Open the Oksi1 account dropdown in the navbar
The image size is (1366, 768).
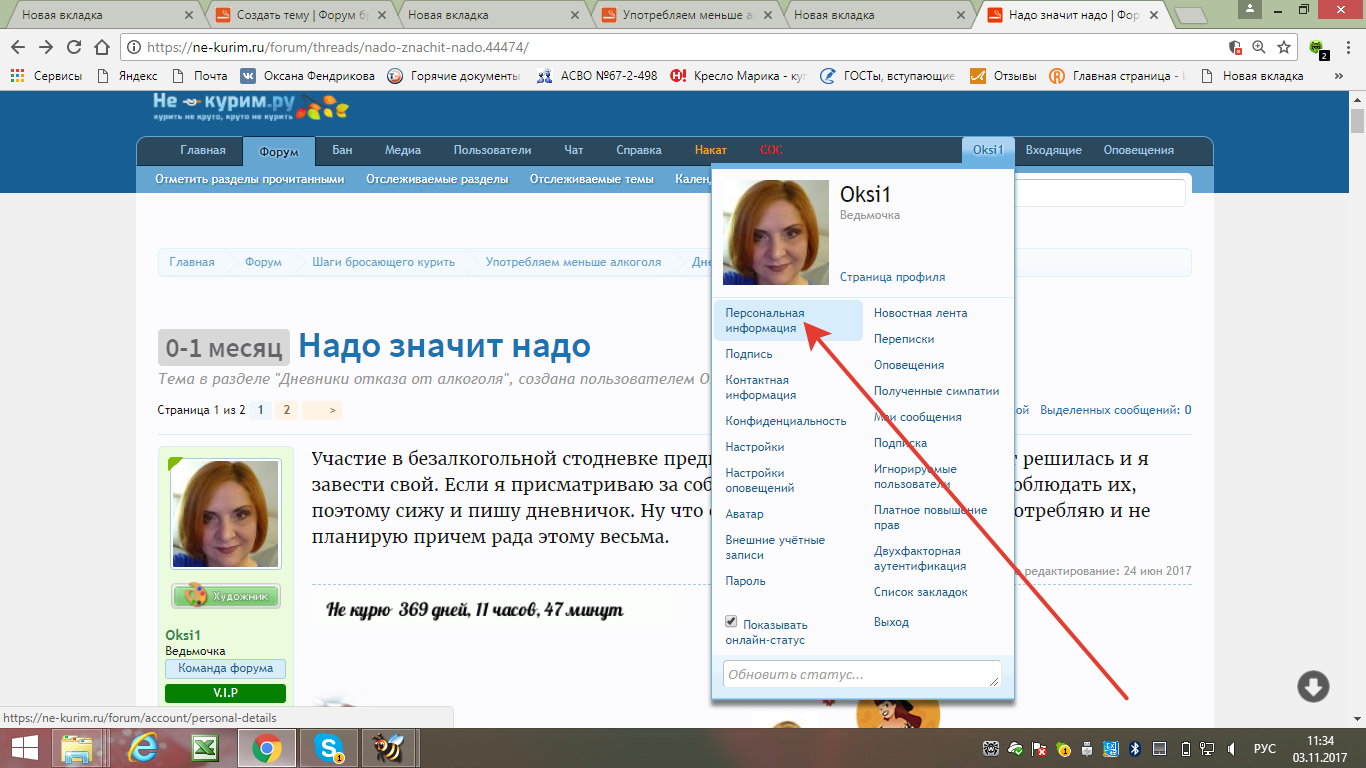[988, 150]
